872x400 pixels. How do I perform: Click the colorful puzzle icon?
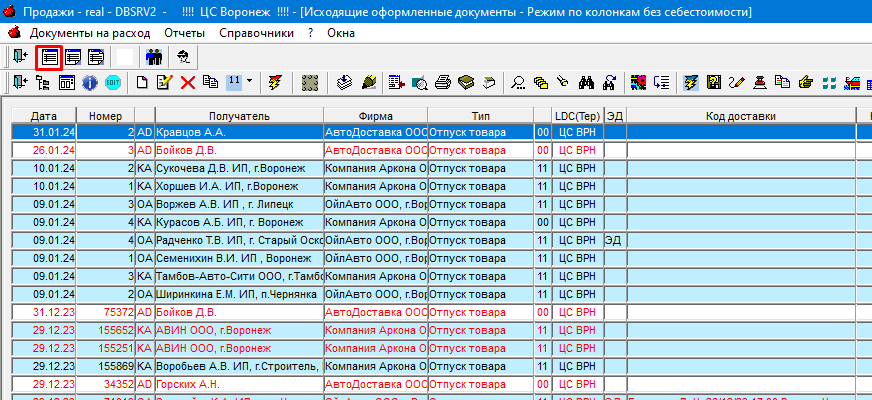(x=638, y=82)
